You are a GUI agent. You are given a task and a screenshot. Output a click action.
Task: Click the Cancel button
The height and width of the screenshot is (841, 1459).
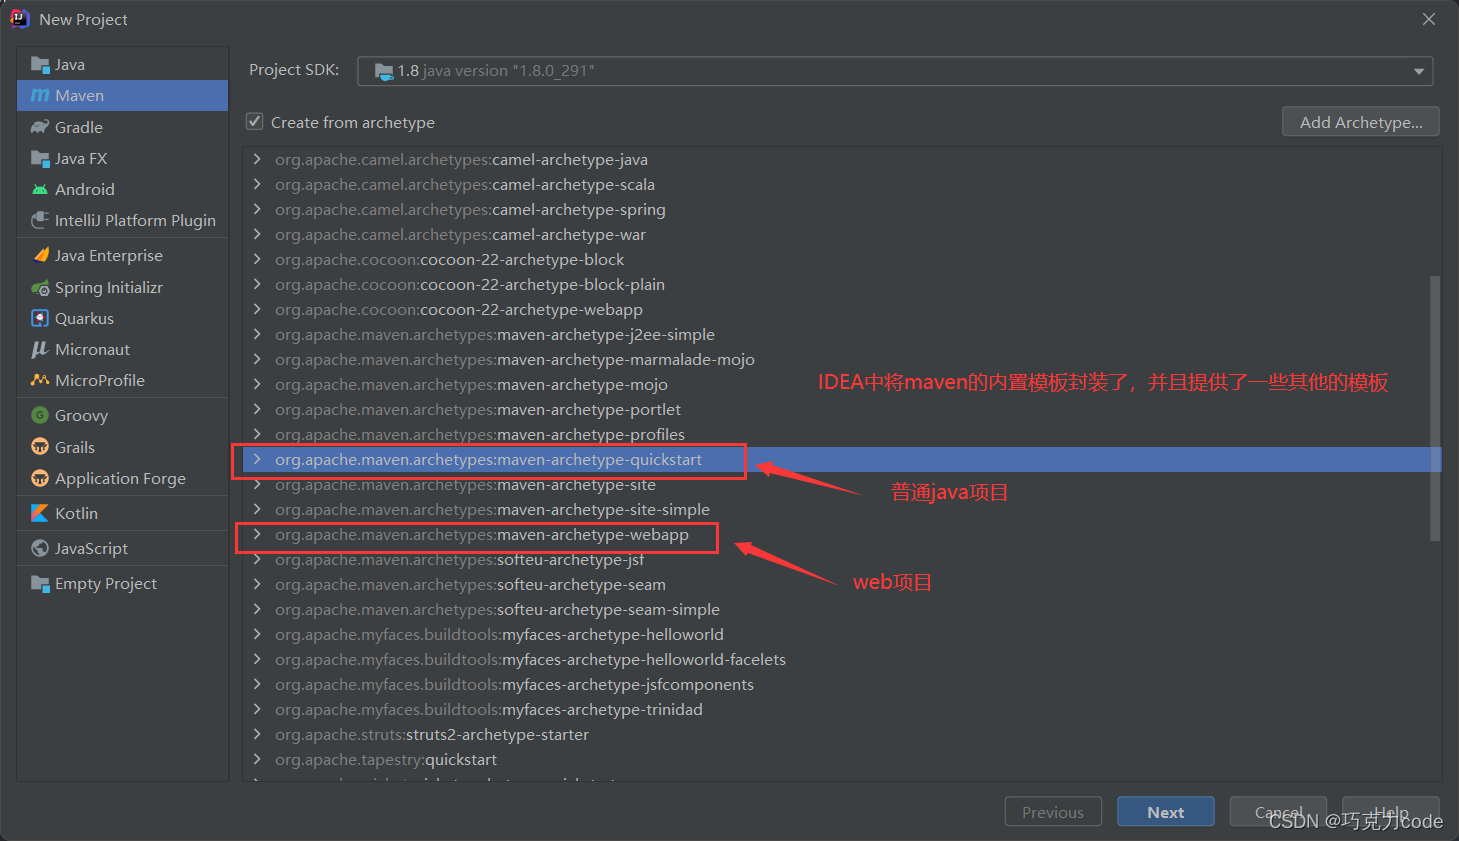1278,812
